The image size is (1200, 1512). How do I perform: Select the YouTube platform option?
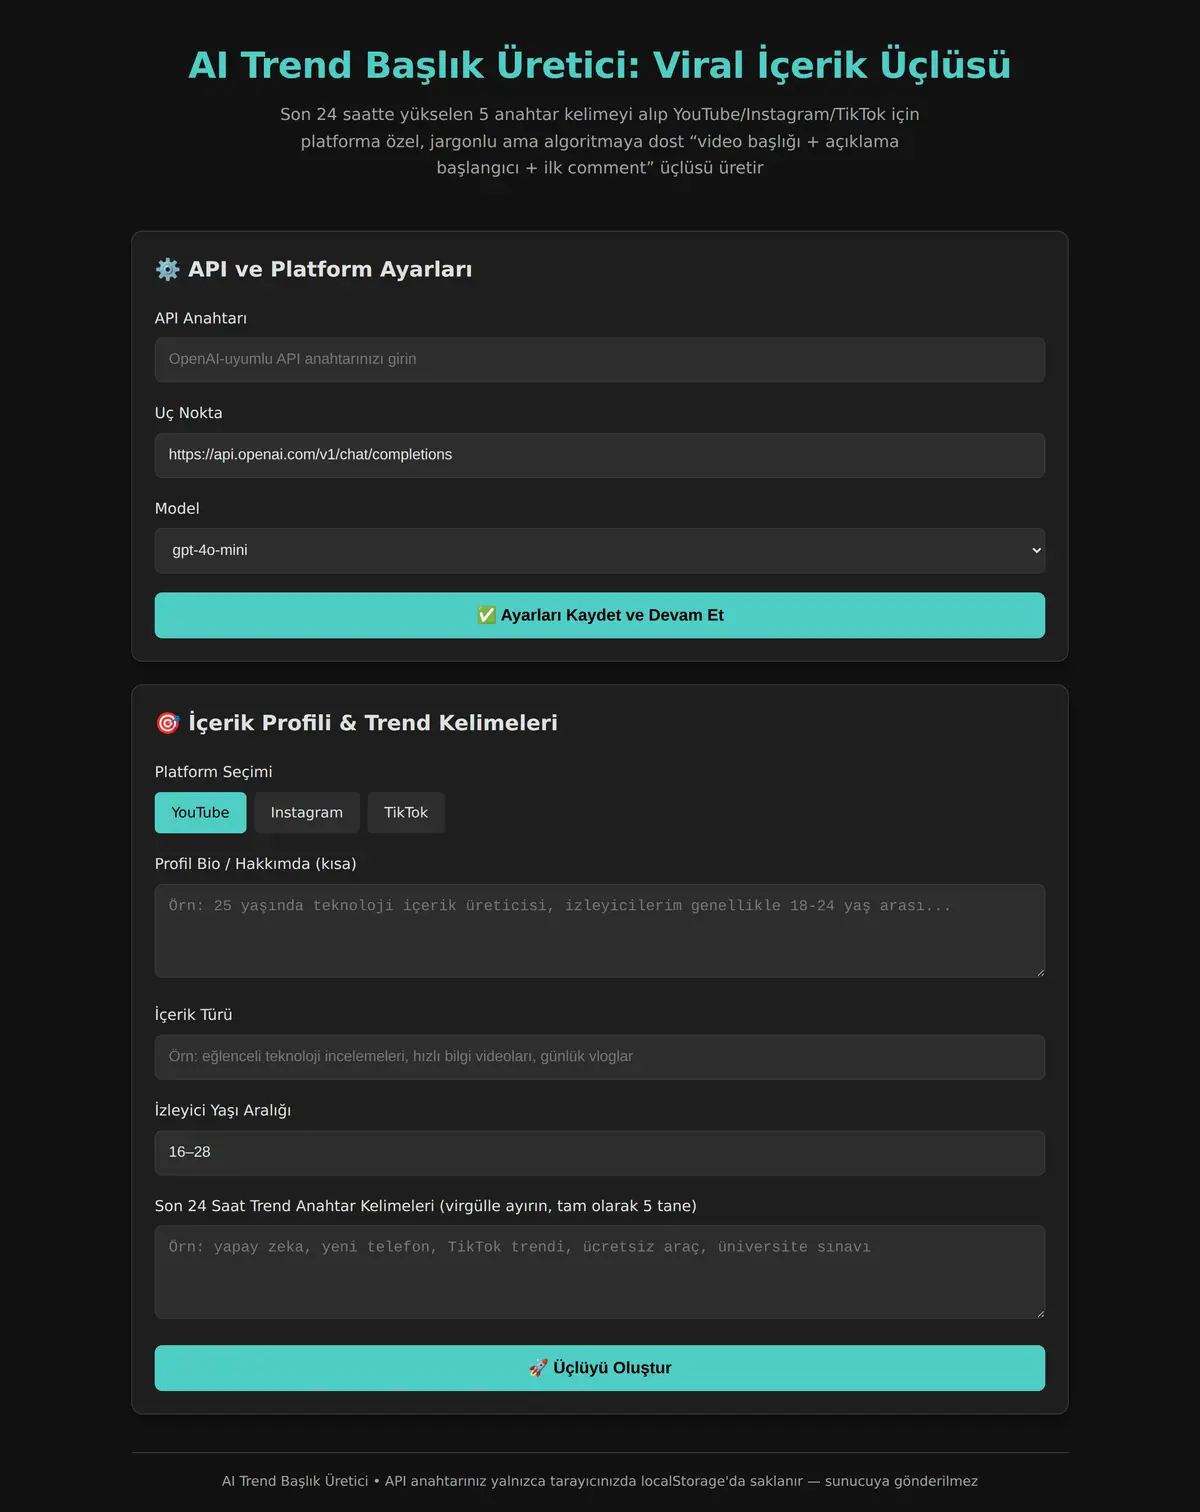coord(200,813)
